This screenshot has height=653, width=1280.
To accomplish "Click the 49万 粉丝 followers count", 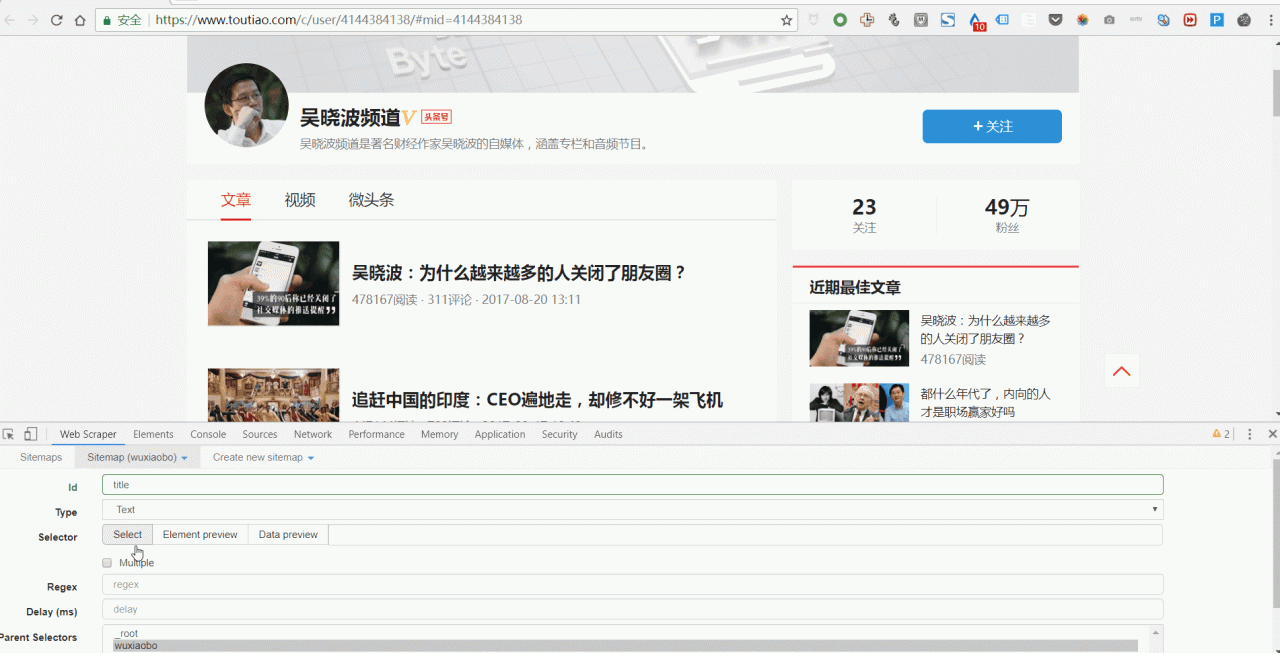I will tap(1007, 215).
